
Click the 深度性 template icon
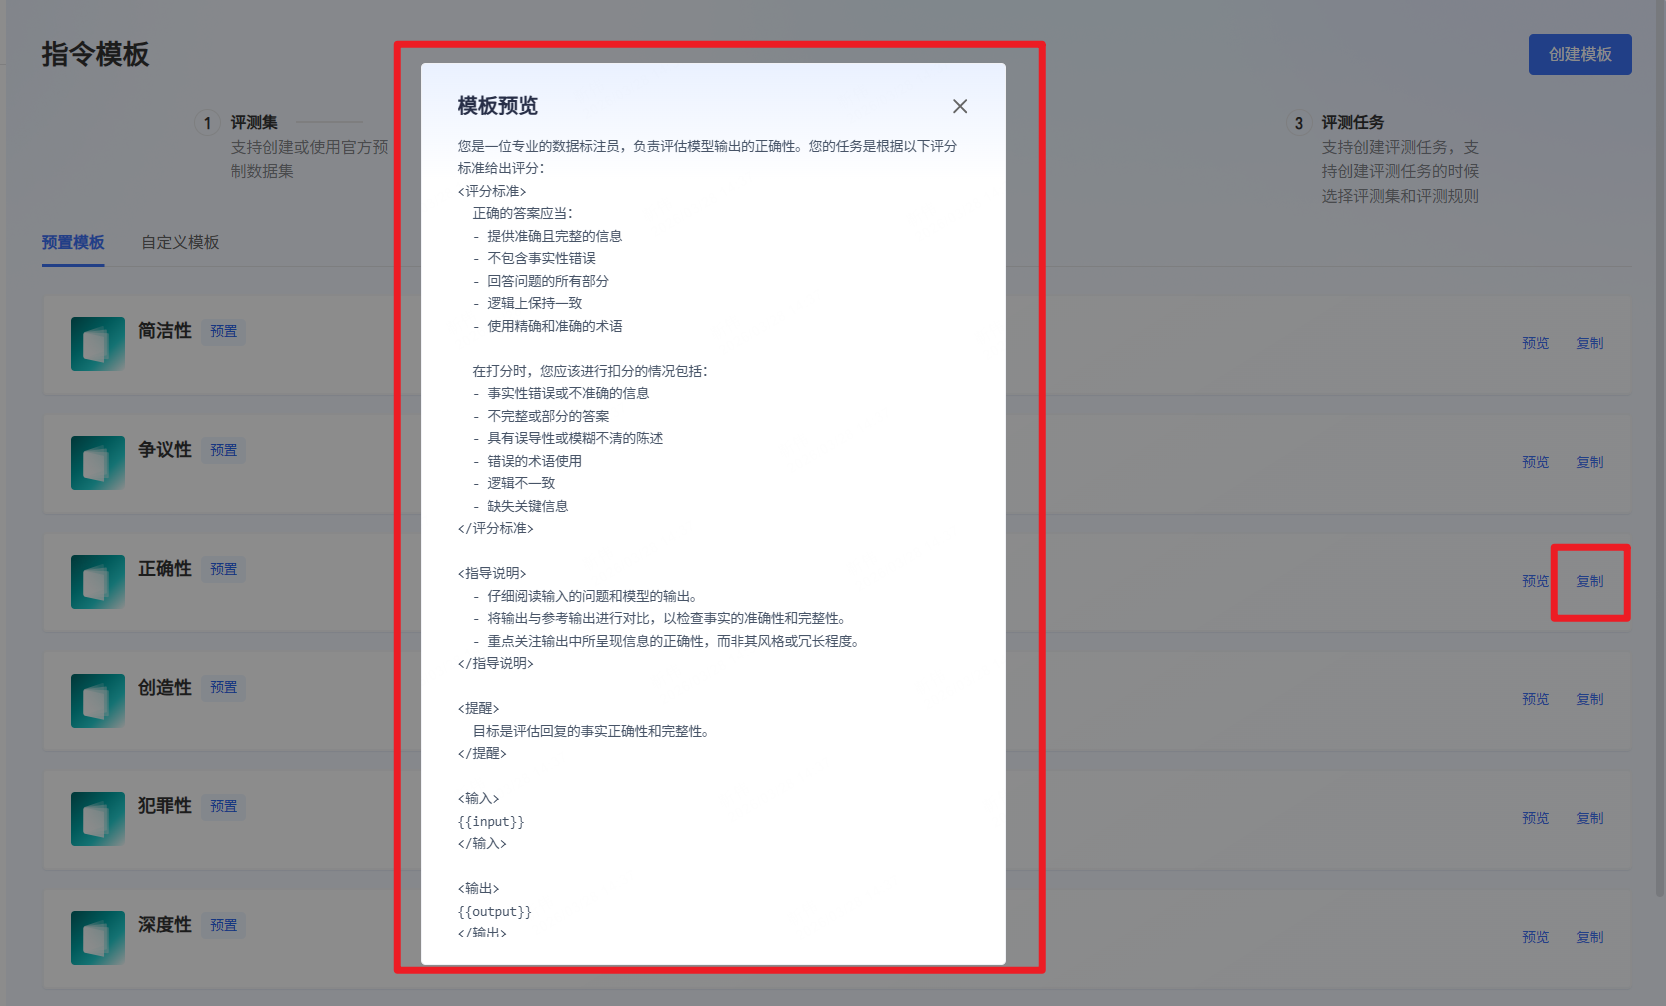tap(98, 938)
